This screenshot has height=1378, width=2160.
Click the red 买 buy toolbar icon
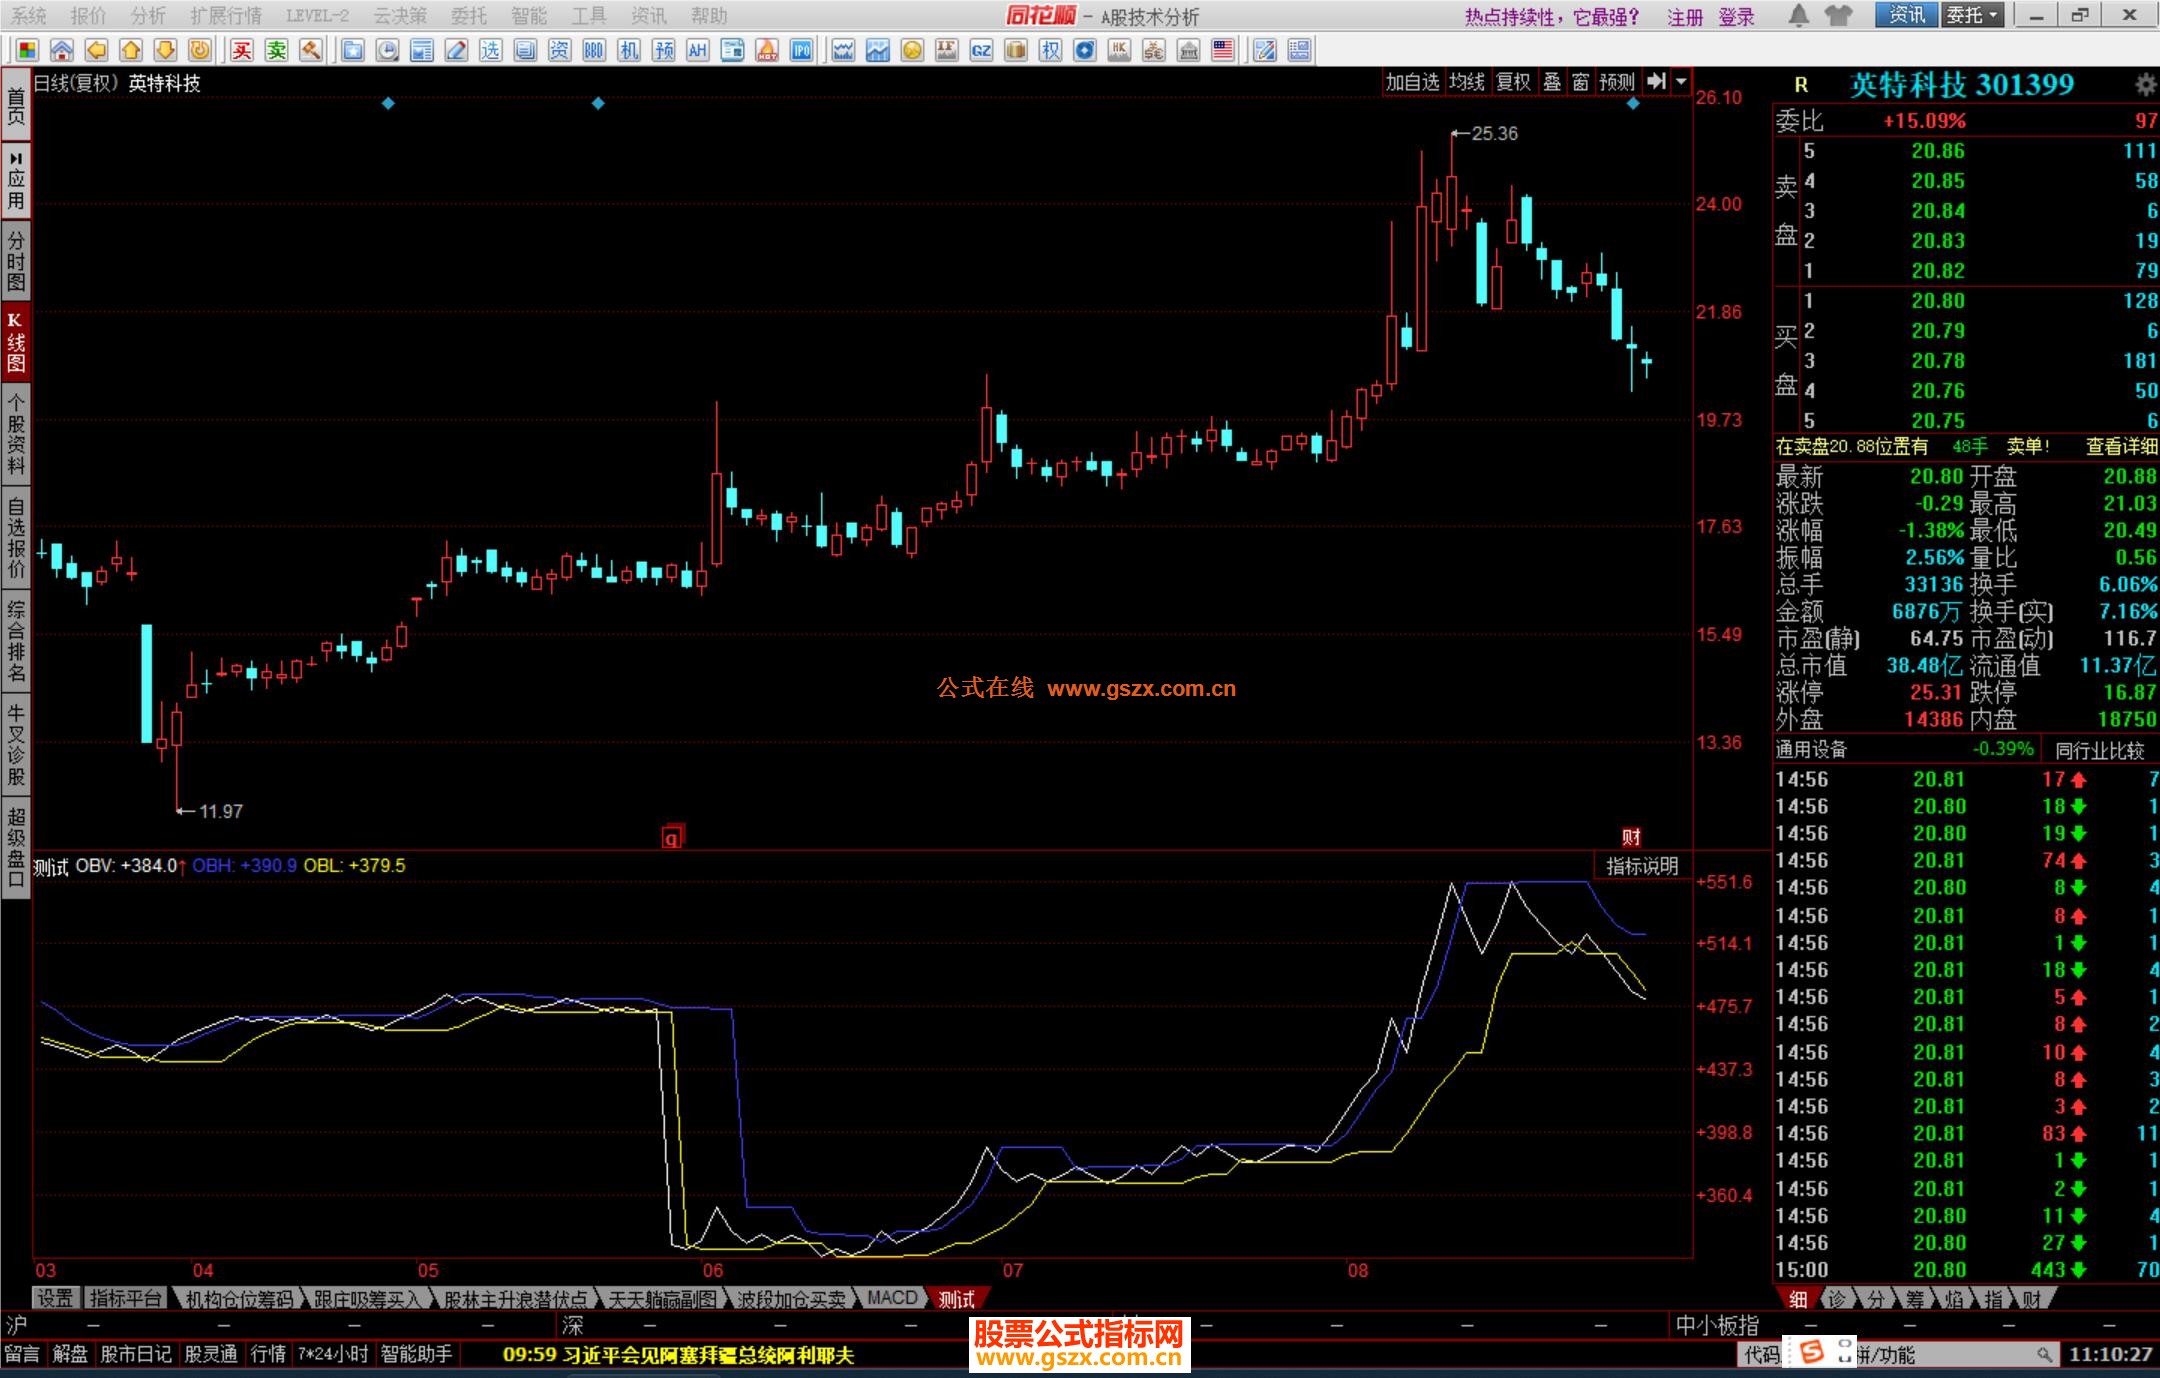click(x=242, y=50)
